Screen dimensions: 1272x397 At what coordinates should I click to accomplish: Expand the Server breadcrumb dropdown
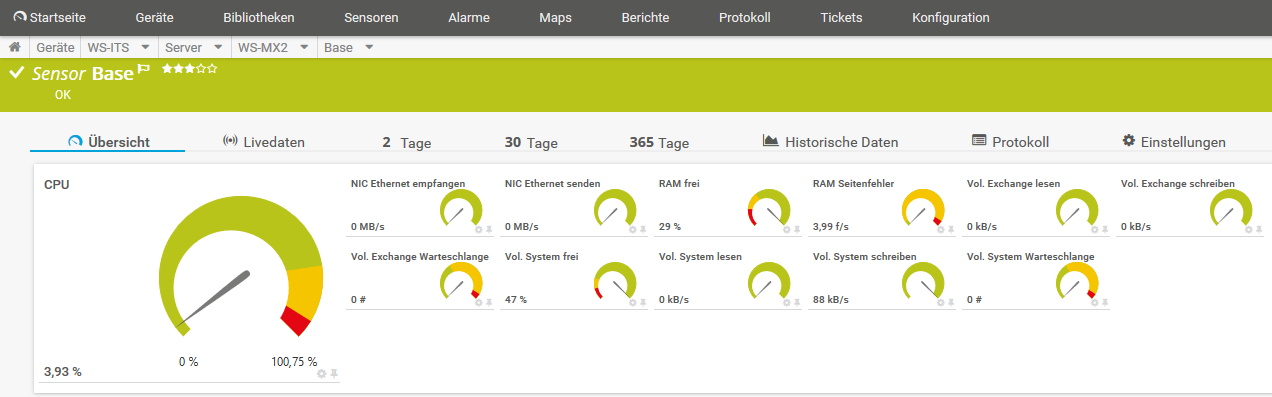click(x=217, y=47)
